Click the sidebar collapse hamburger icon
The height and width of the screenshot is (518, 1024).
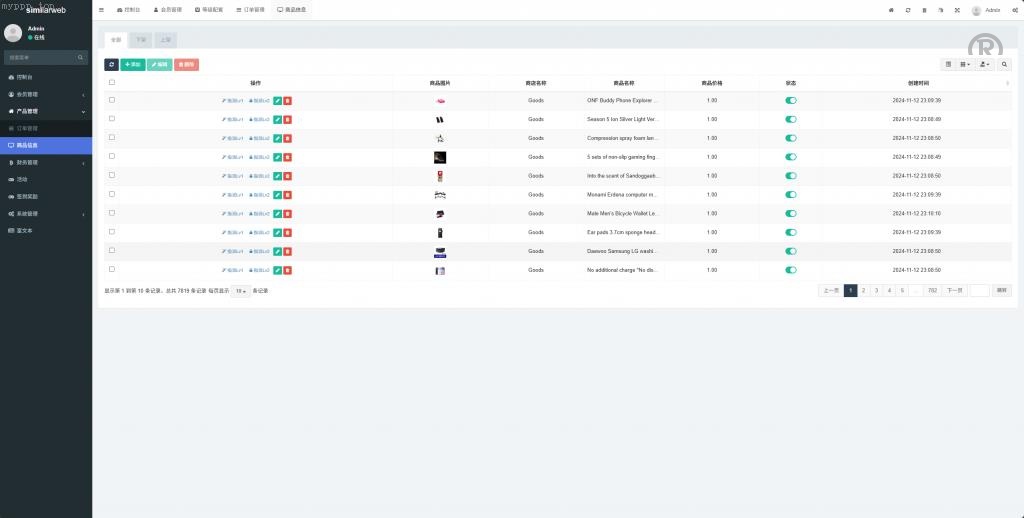click(101, 9)
